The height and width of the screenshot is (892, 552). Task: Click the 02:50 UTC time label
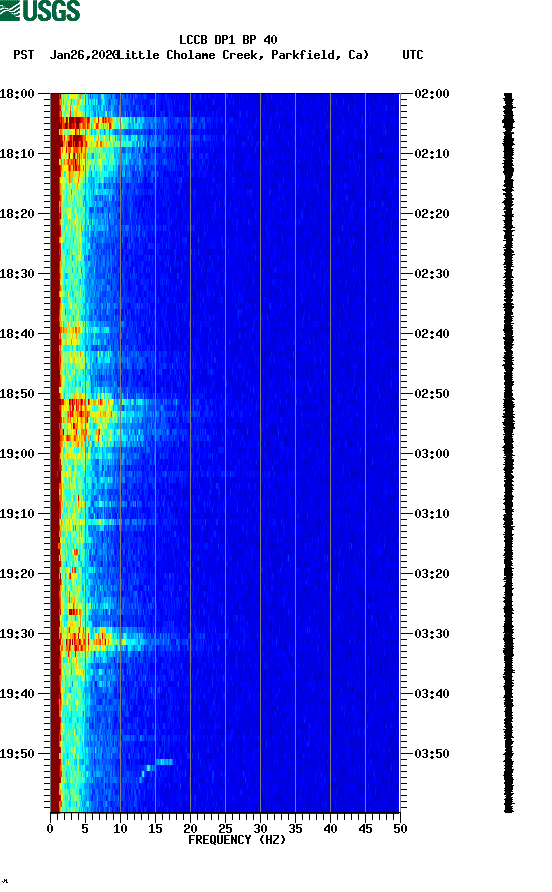(x=432, y=394)
